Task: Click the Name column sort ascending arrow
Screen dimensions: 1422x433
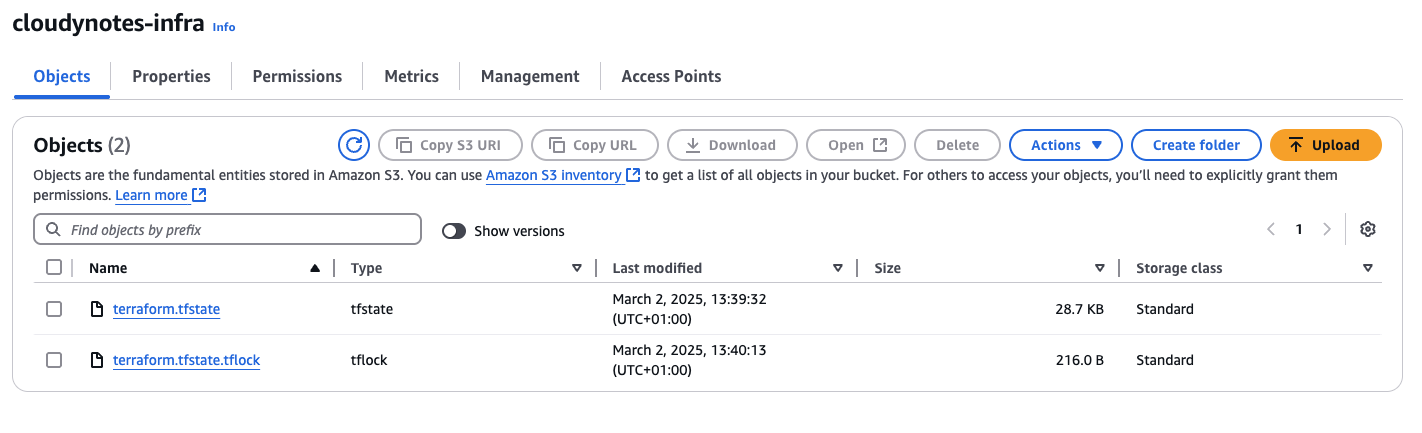Action: [x=315, y=268]
